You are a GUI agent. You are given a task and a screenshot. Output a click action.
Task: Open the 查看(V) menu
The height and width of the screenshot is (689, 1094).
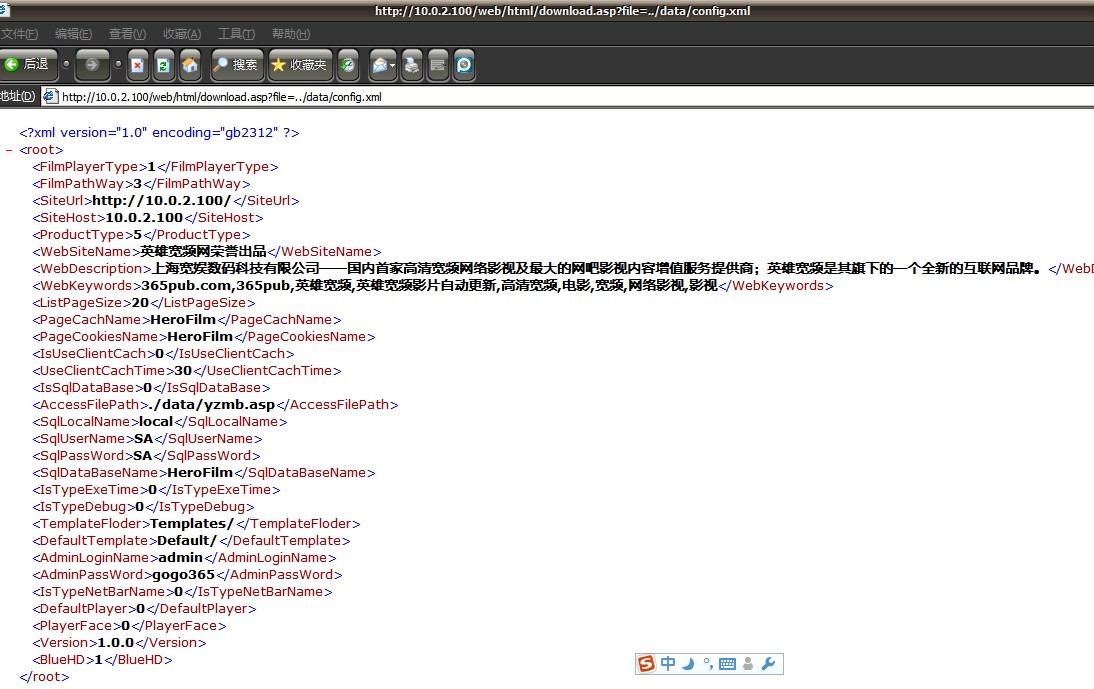pos(127,33)
